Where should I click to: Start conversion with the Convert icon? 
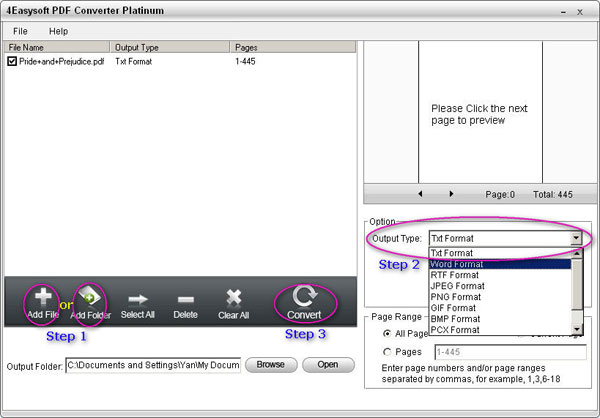[x=305, y=297]
